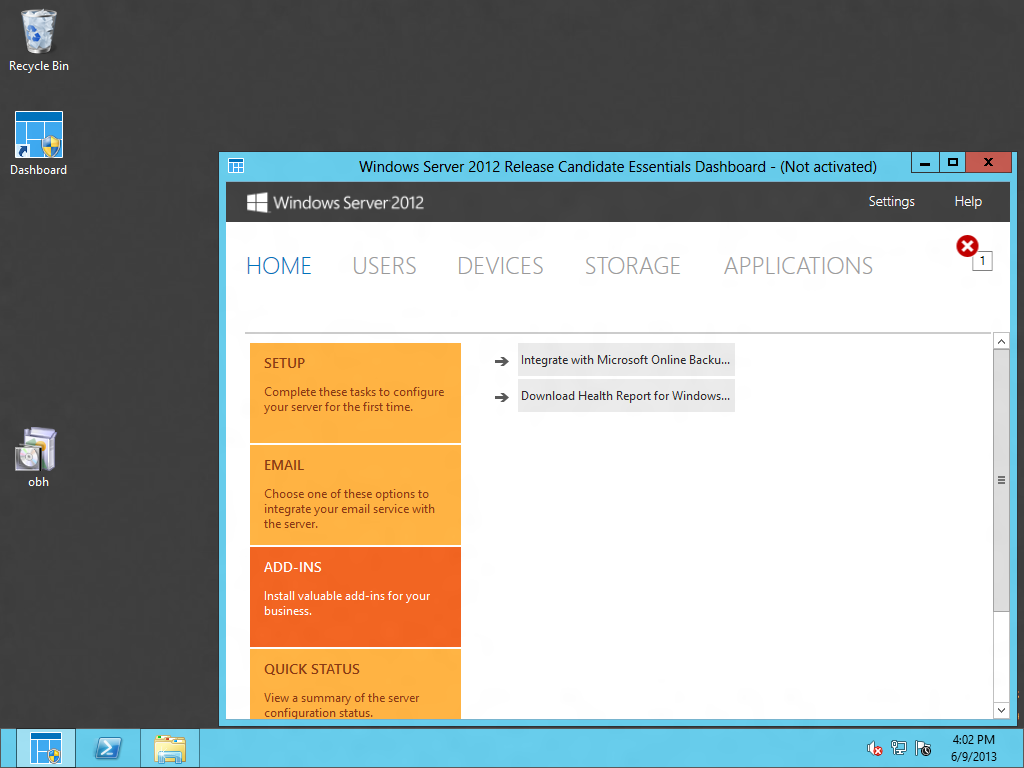This screenshot has width=1024, height=768.
Task: Click the Dashboard window title bar icon
Action: [236, 166]
